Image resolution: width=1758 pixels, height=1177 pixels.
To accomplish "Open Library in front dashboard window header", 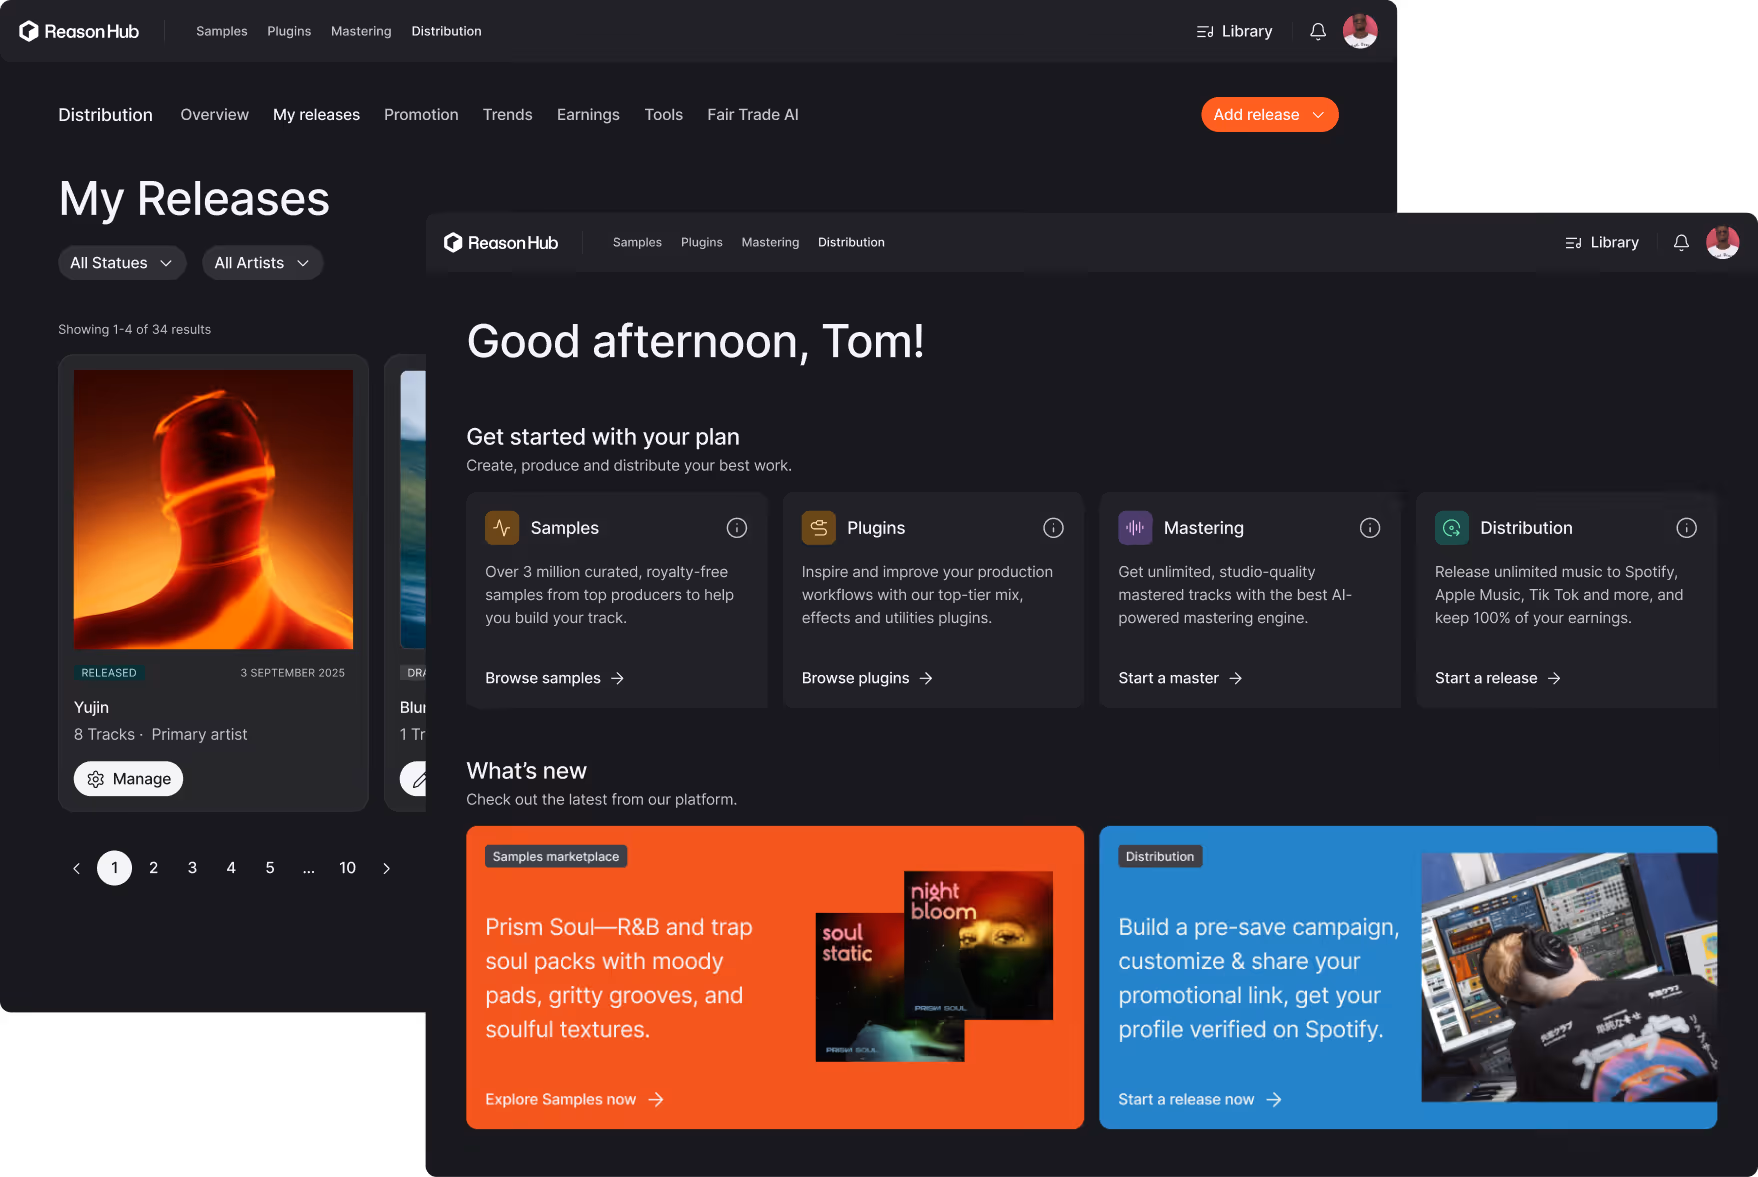I will (1602, 242).
